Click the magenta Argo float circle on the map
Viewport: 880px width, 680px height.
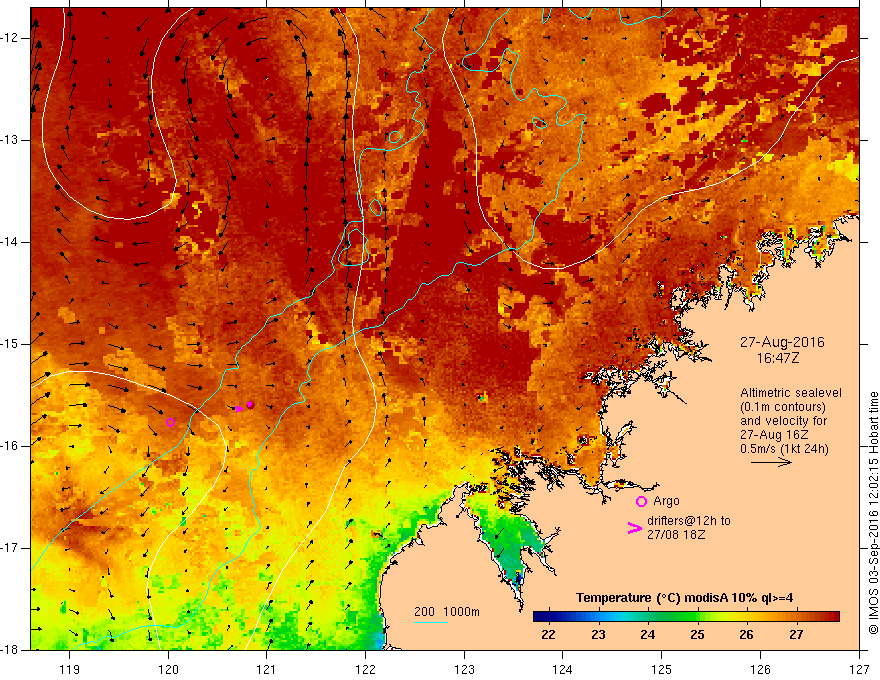171,422
